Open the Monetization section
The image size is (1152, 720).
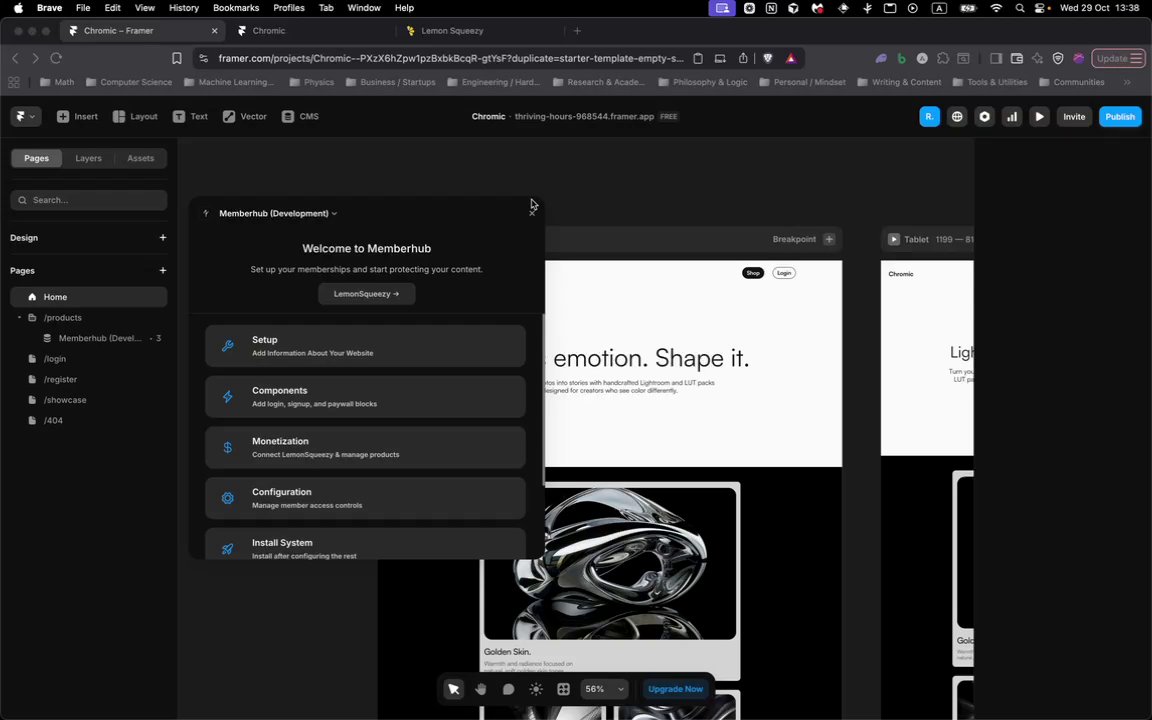[365, 447]
